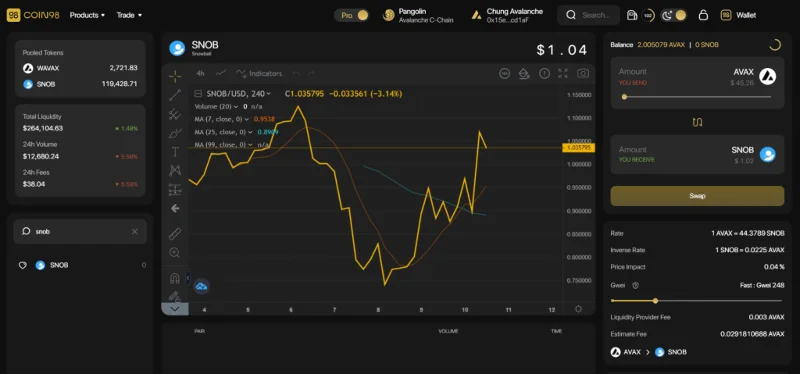Select the zoom in tool
Viewport: 800px width, 374px height.
(x=175, y=253)
